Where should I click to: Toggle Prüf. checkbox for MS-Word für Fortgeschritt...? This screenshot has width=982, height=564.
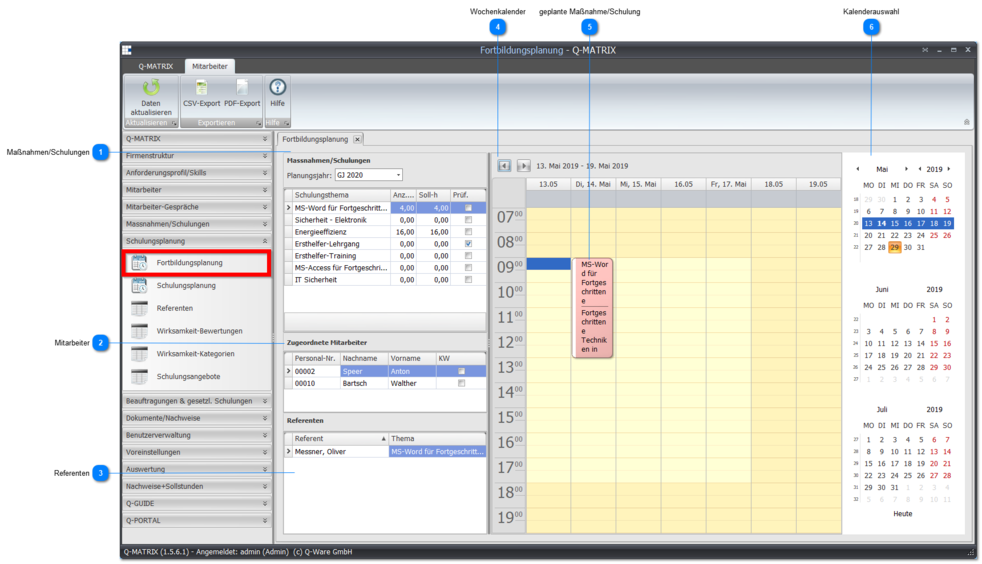click(468, 208)
